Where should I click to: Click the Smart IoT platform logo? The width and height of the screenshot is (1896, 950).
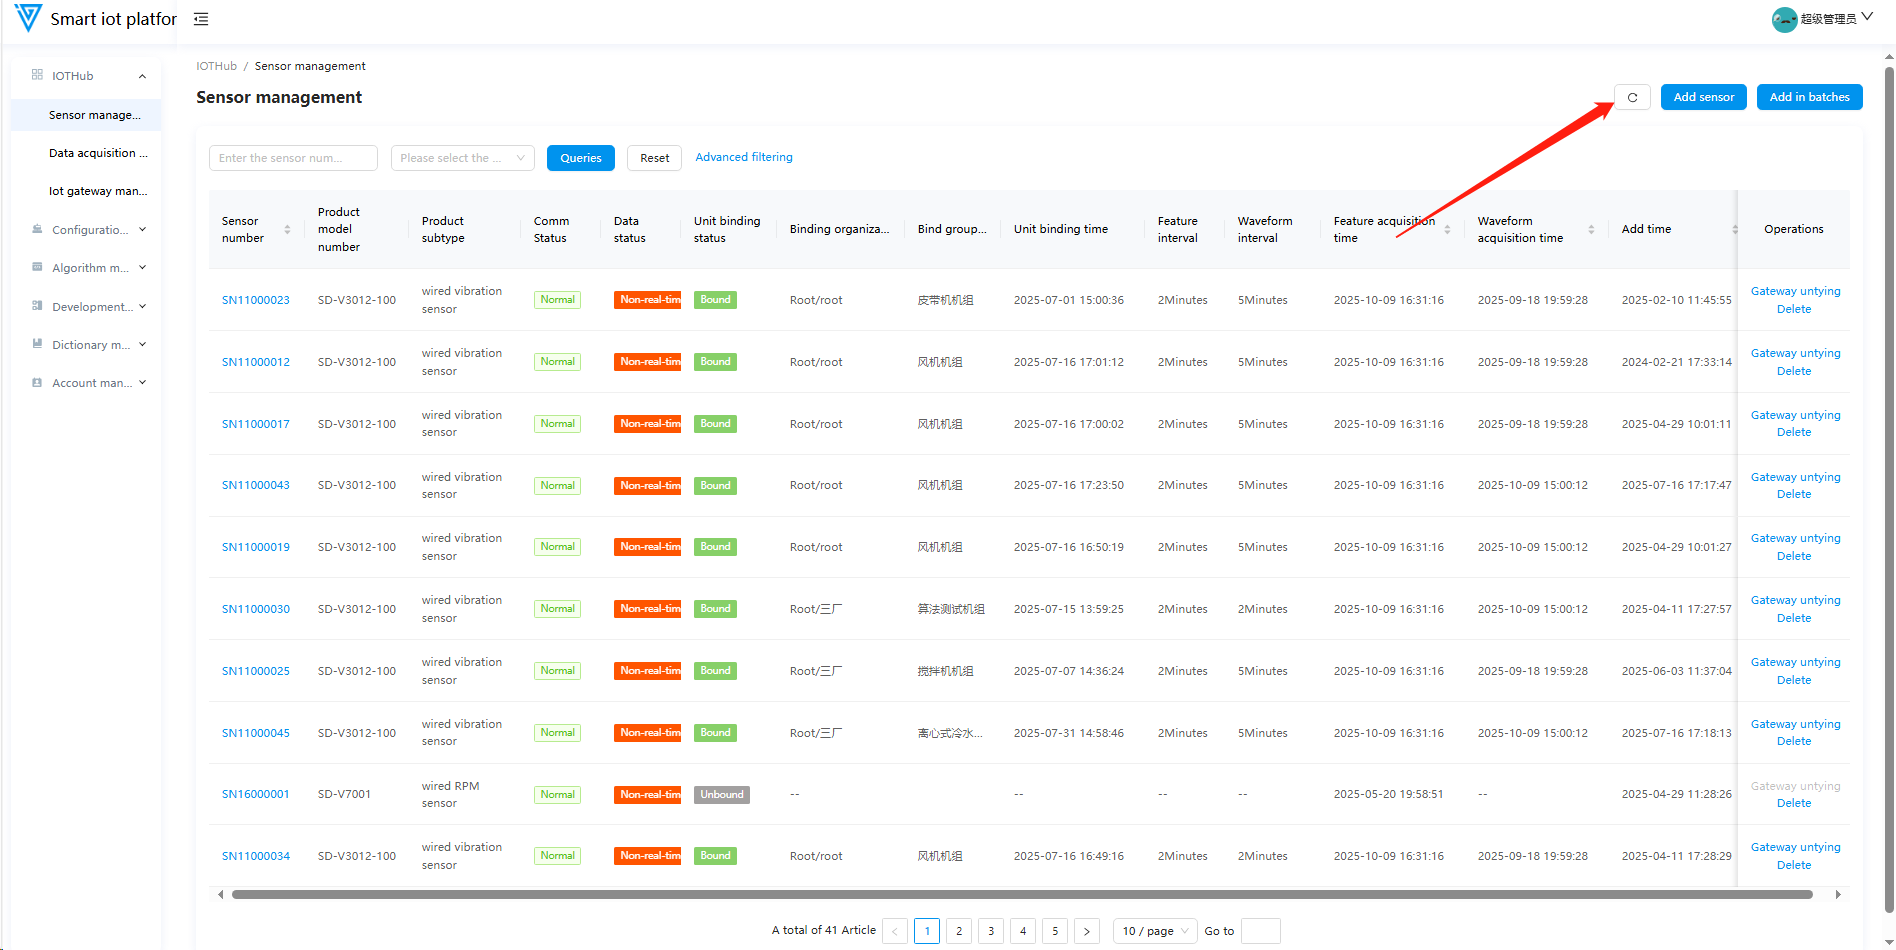tap(29, 18)
